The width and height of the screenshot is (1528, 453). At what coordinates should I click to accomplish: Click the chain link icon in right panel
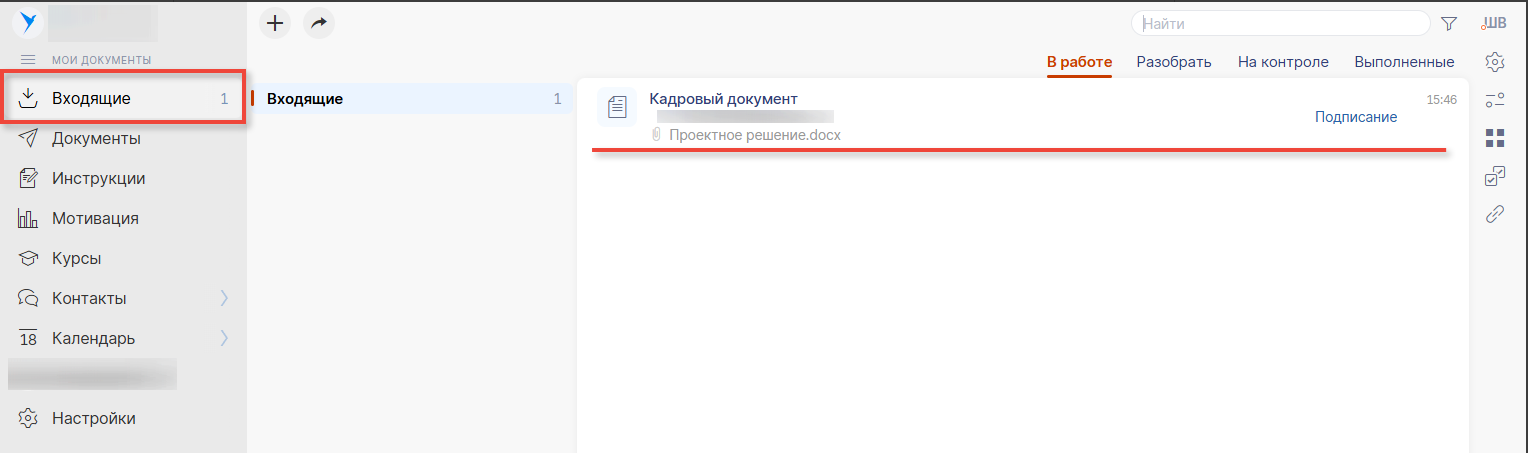[1495, 213]
